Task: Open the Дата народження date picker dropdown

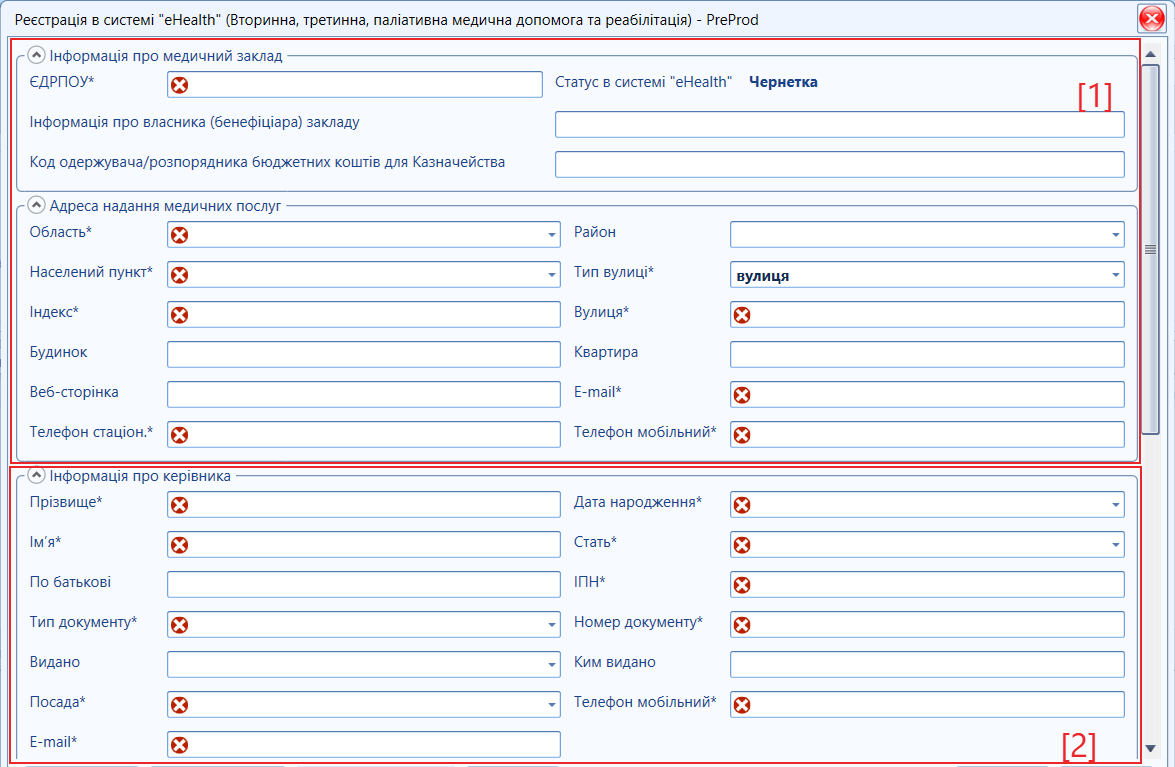Action: 1115,505
